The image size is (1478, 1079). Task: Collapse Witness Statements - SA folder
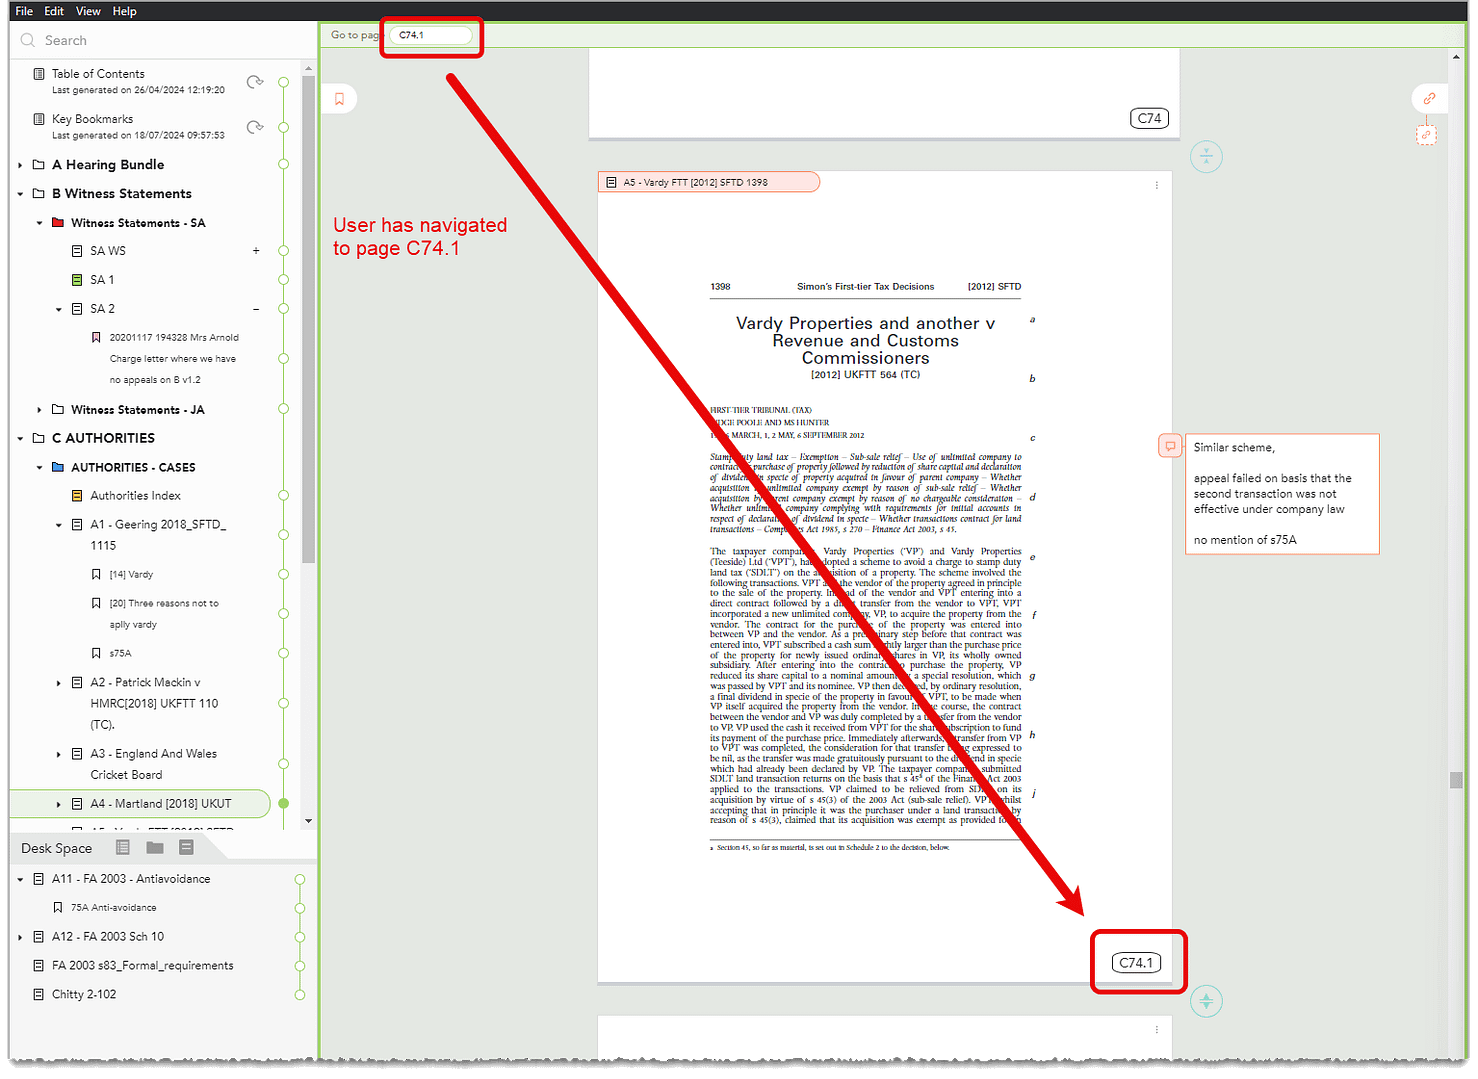click(x=39, y=223)
